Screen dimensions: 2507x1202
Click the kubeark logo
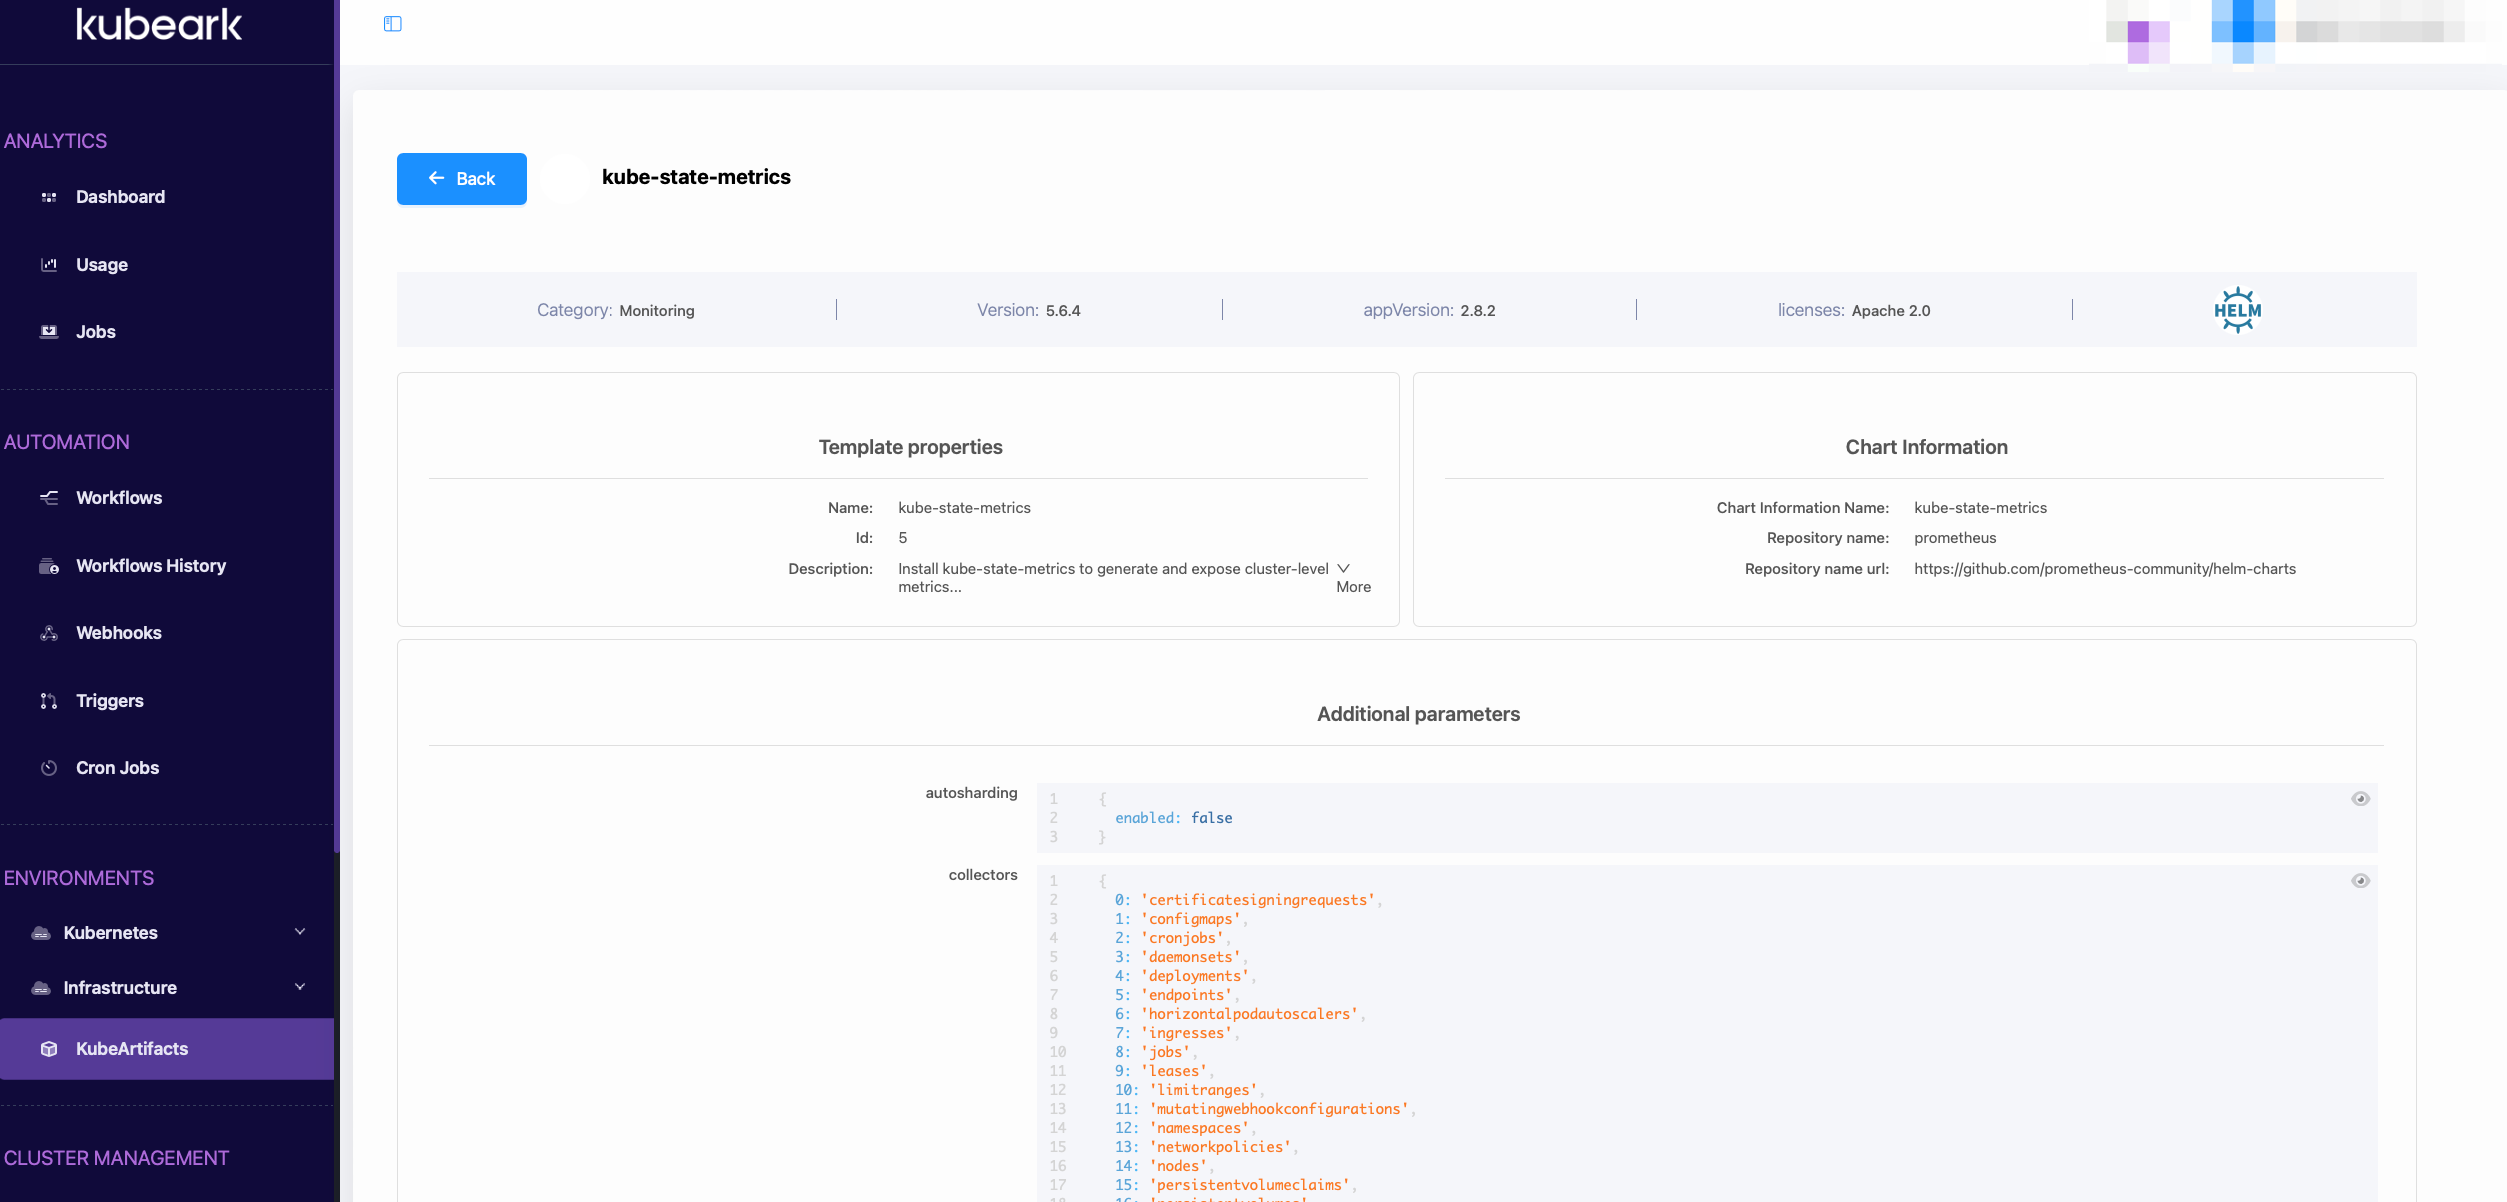pyautogui.click(x=159, y=25)
